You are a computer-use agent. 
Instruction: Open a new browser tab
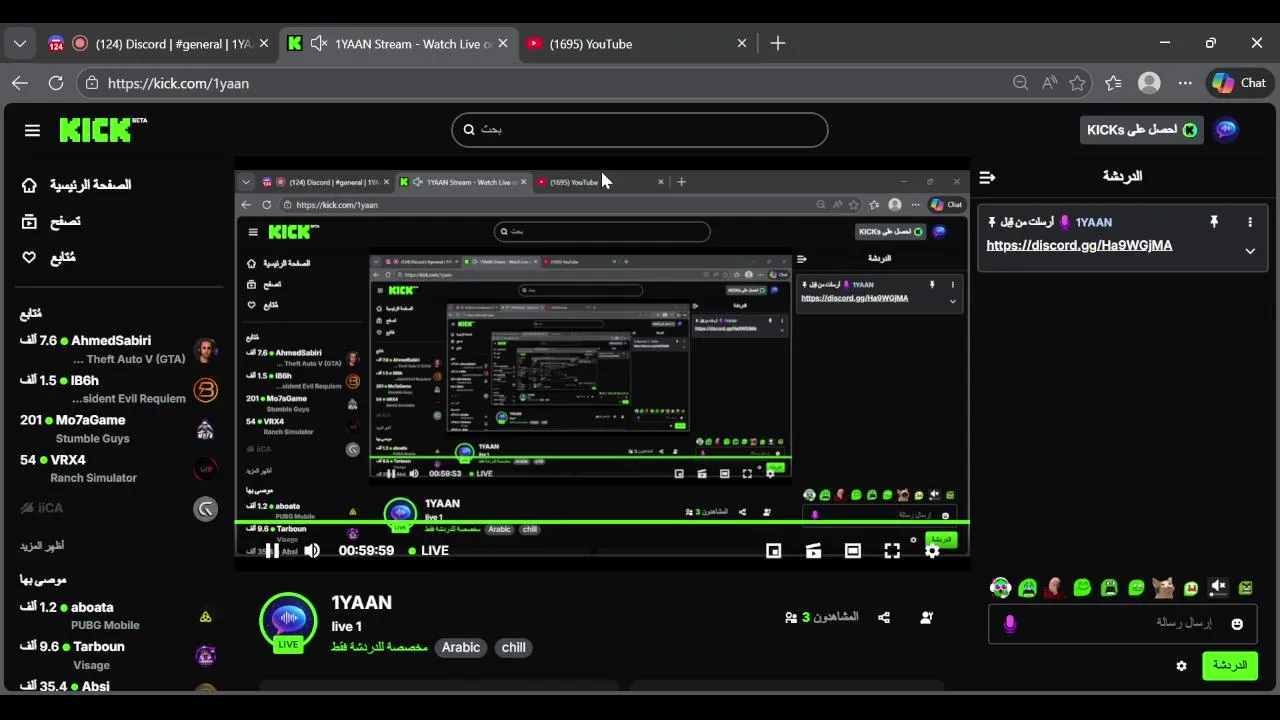click(x=778, y=44)
